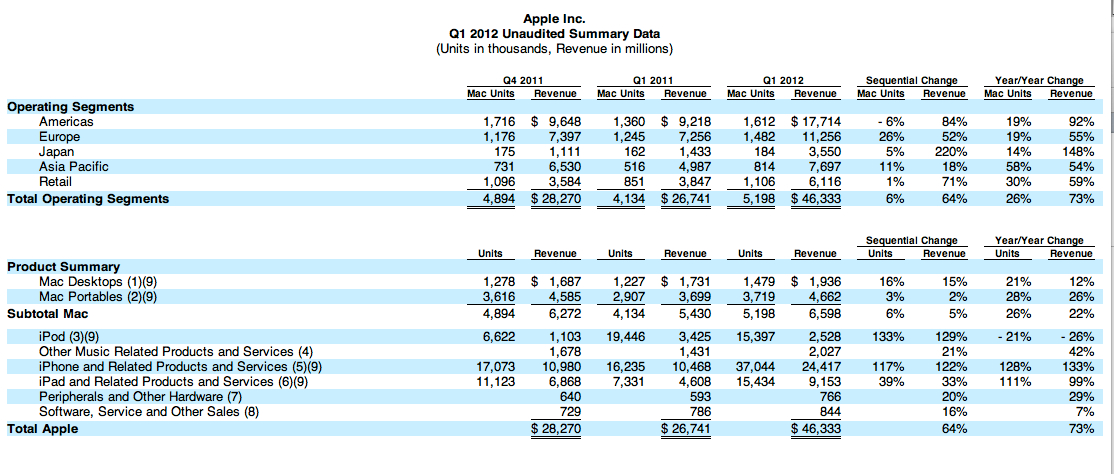Click Mac Desktops Q1 2012 revenue $1,936
The width and height of the screenshot is (1114, 474).
[x=816, y=281]
